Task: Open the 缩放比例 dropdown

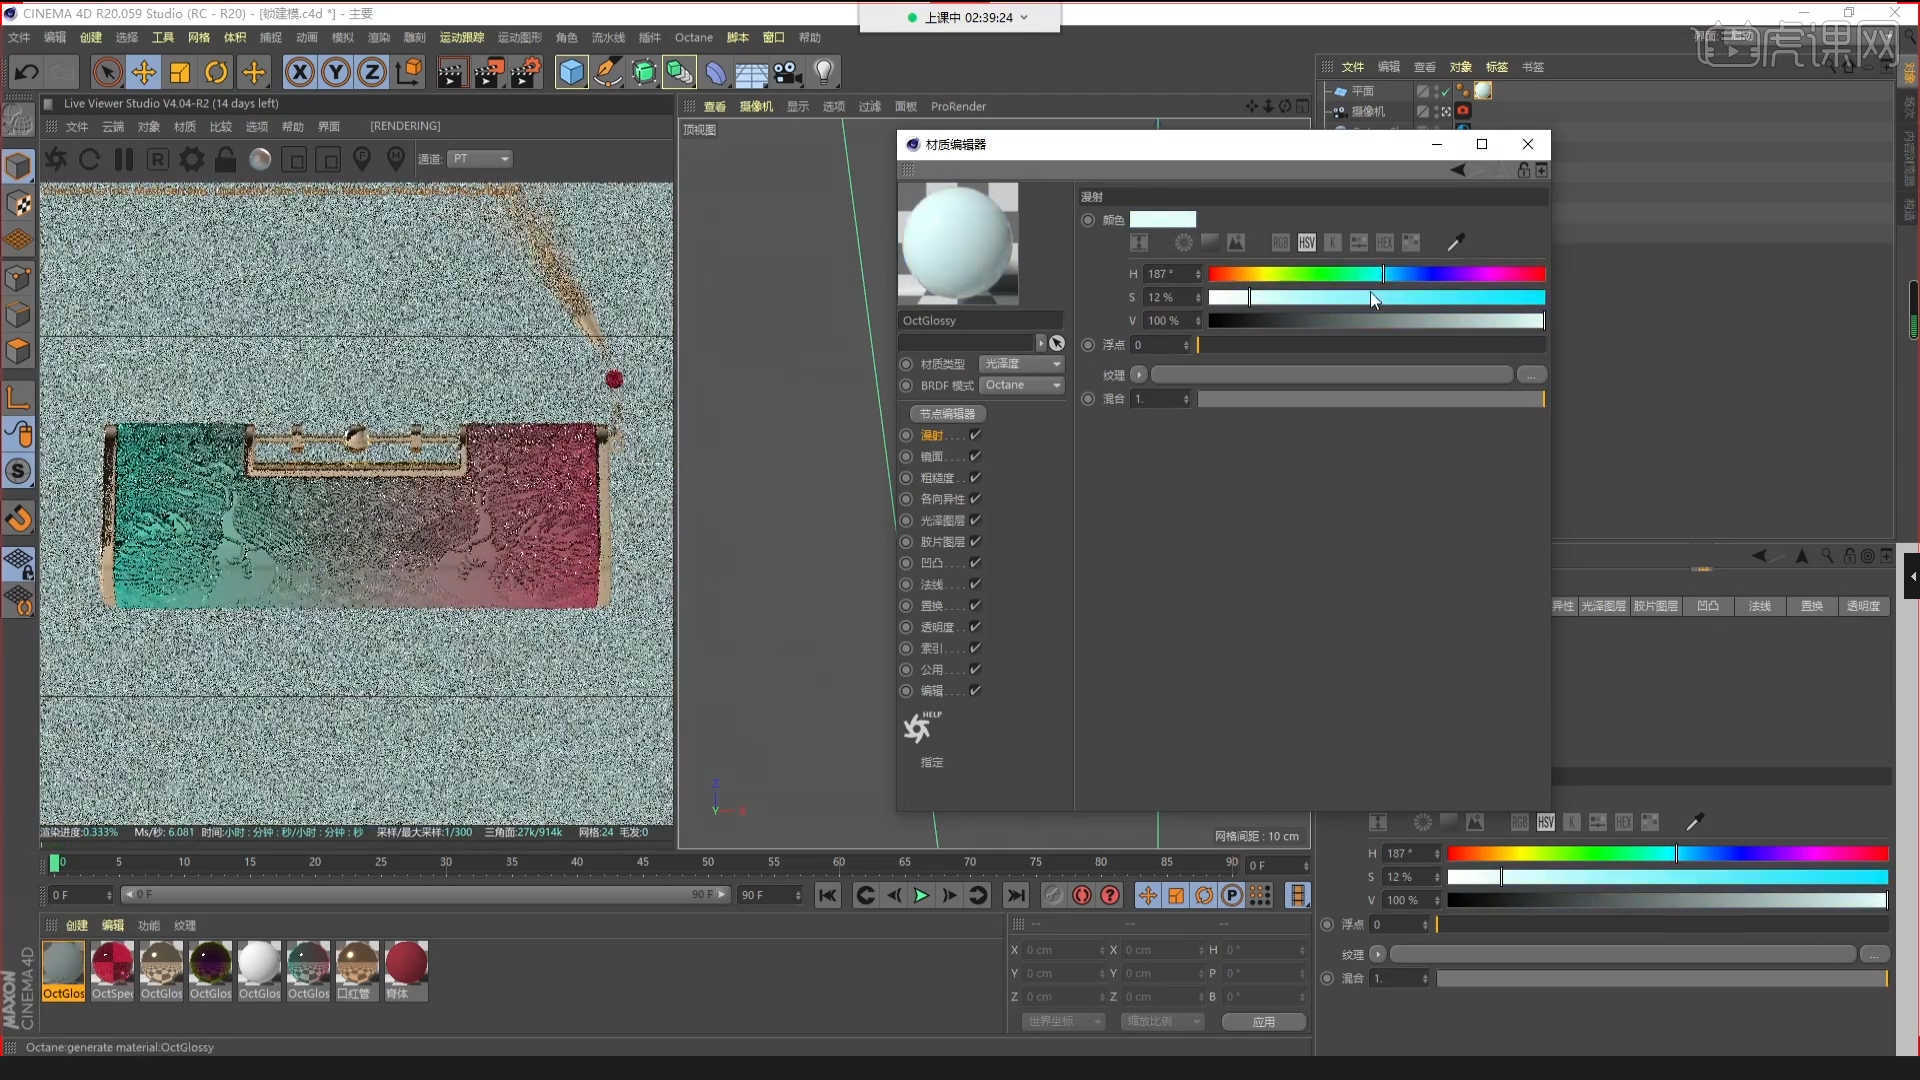Action: [x=1161, y=1021]
